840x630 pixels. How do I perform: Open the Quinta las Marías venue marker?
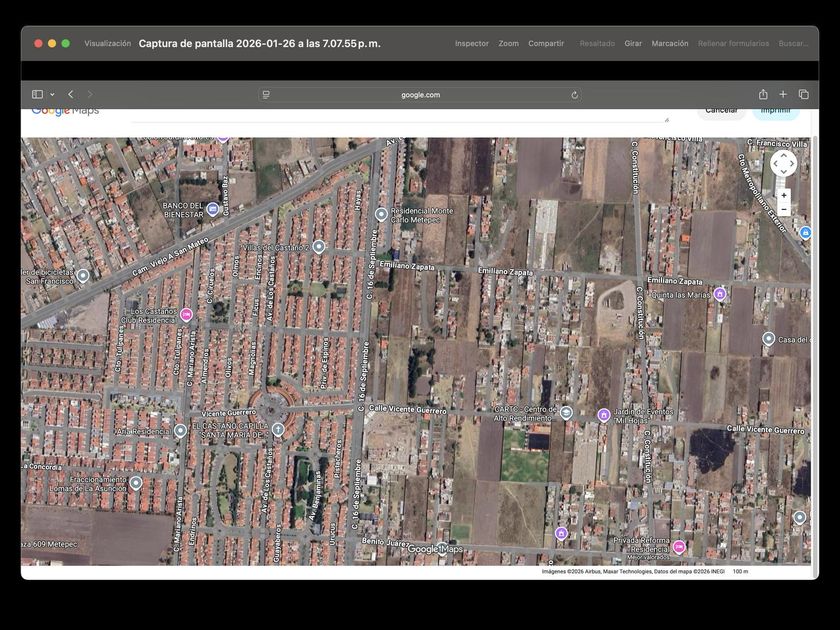click(x=719, y=294)
